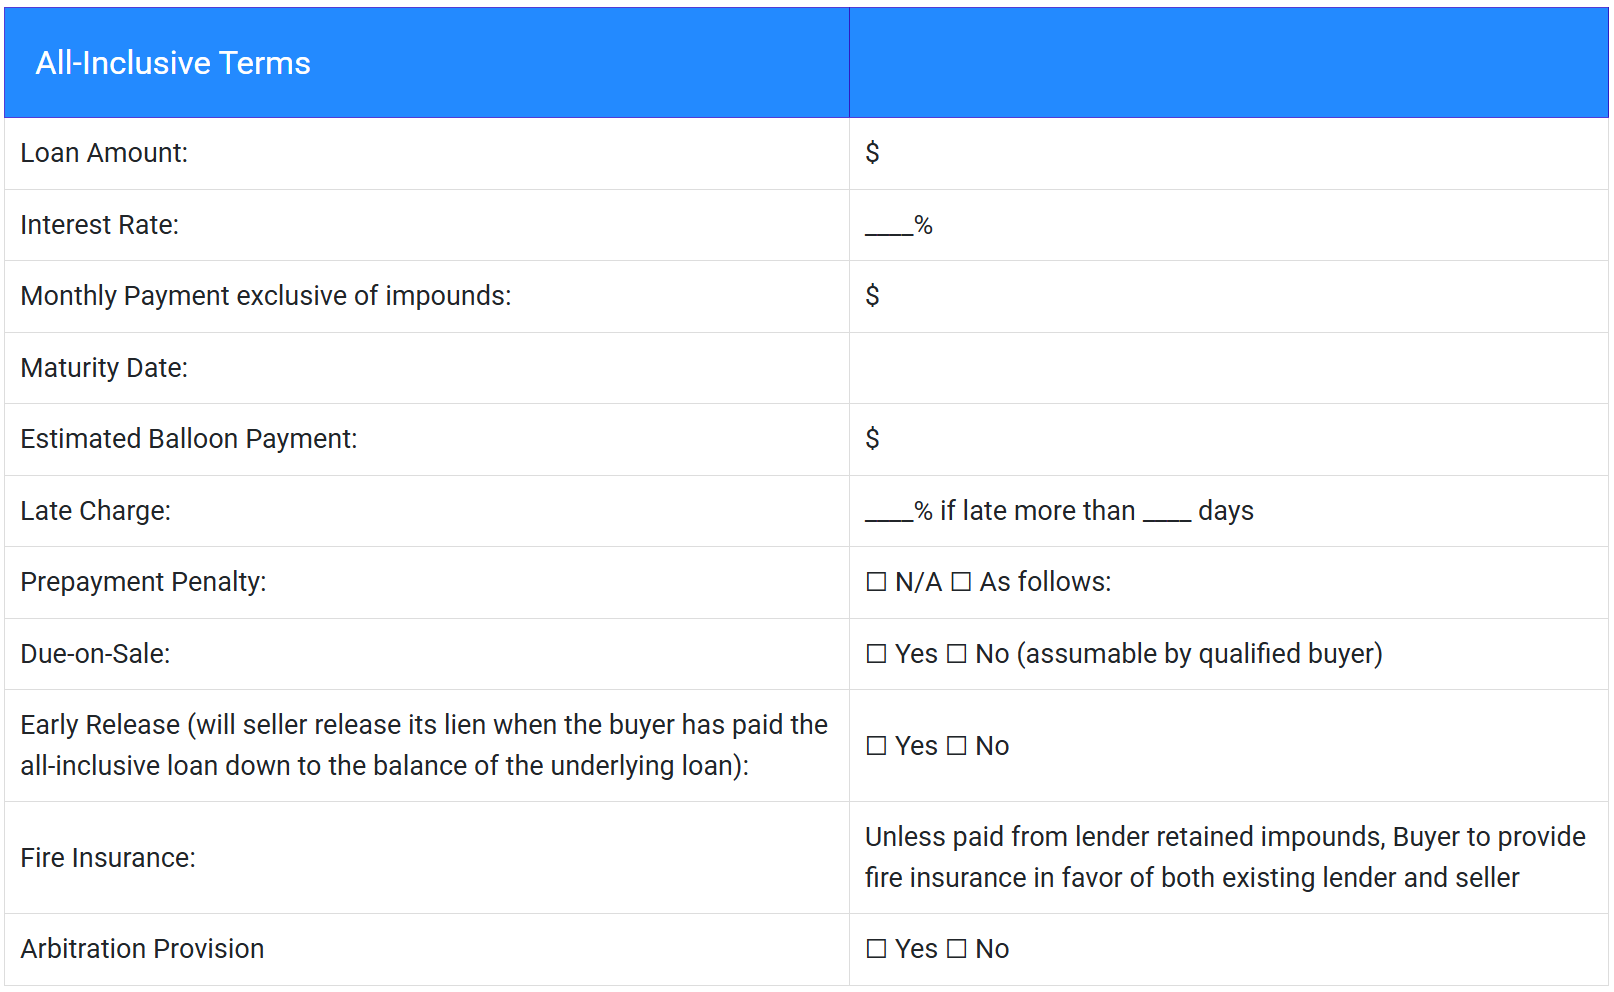The height and width of the screenshot is (992, 1614).
Task: Click the fire insurance description text
Action: [x=1225, y=857]
